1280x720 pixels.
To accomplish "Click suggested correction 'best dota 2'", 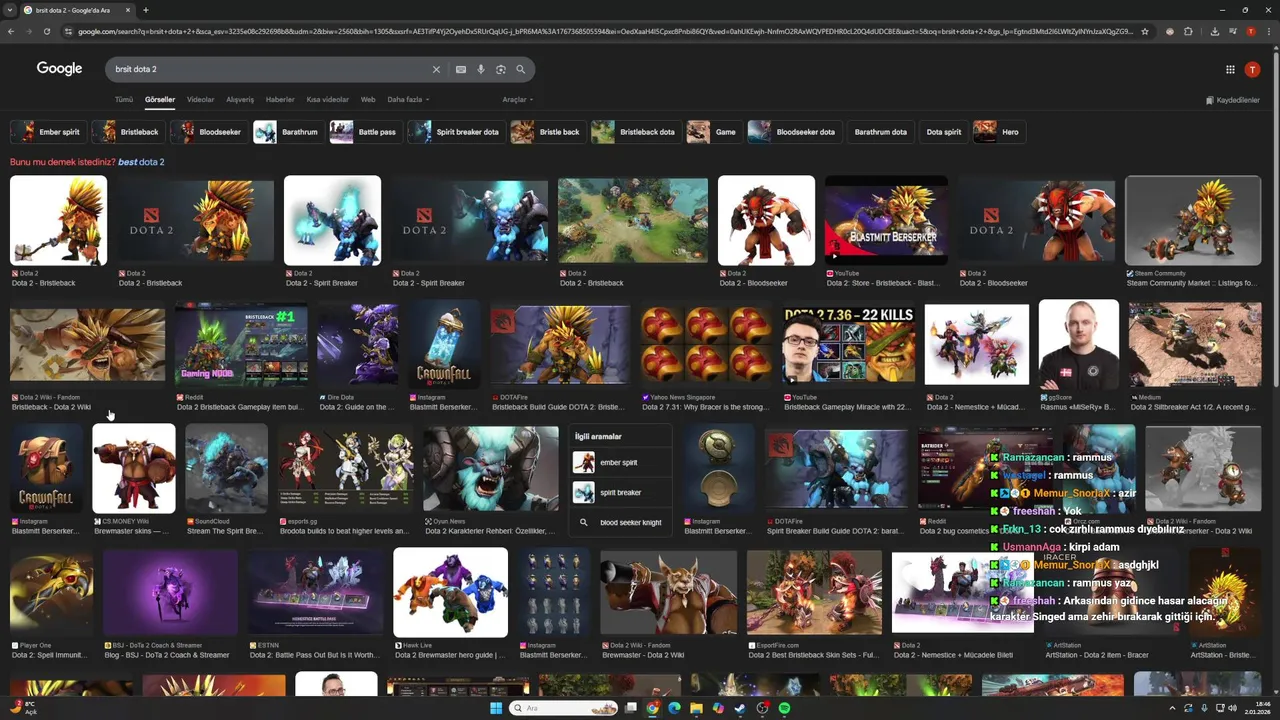I will (x=141, y=162).
